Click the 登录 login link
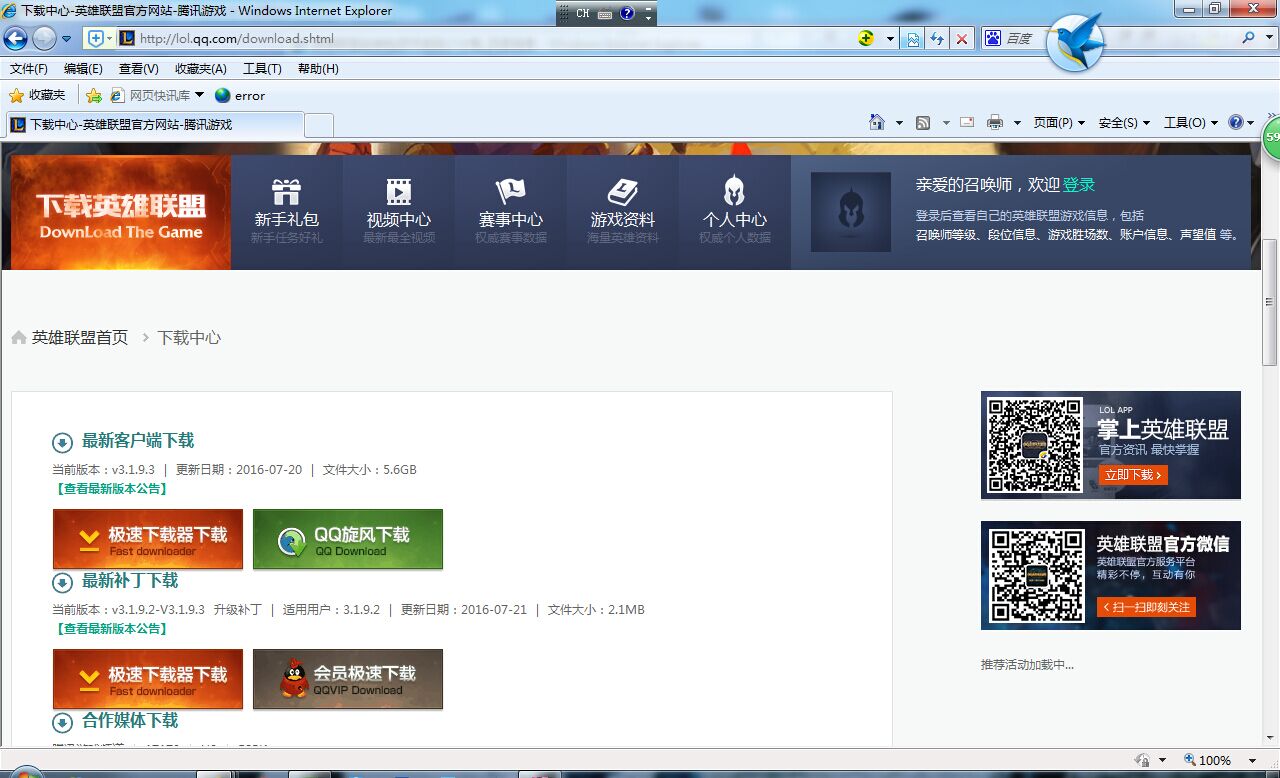The width and height of the screenshot is (1280, 778). 1079,184
